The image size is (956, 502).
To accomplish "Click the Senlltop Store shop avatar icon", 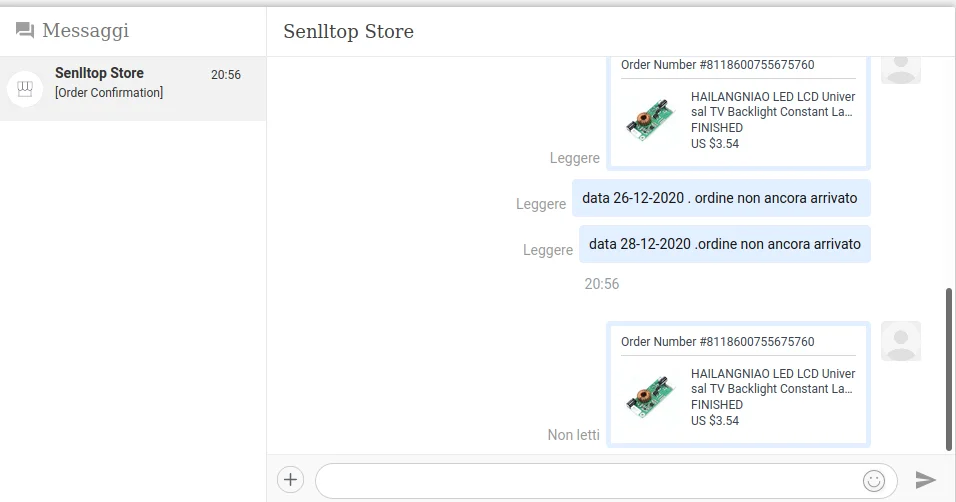I will (x=25, y=88).
